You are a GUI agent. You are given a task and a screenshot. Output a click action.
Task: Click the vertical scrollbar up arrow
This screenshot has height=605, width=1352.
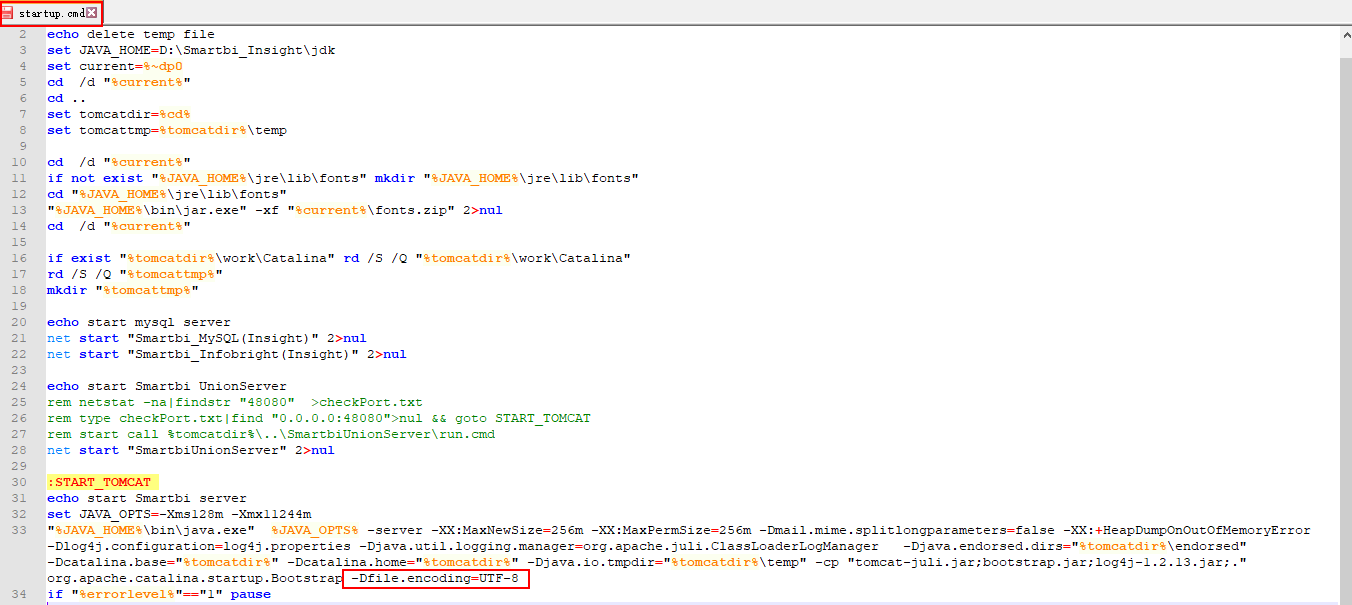pyautogui.click(x=1344, y=34)
